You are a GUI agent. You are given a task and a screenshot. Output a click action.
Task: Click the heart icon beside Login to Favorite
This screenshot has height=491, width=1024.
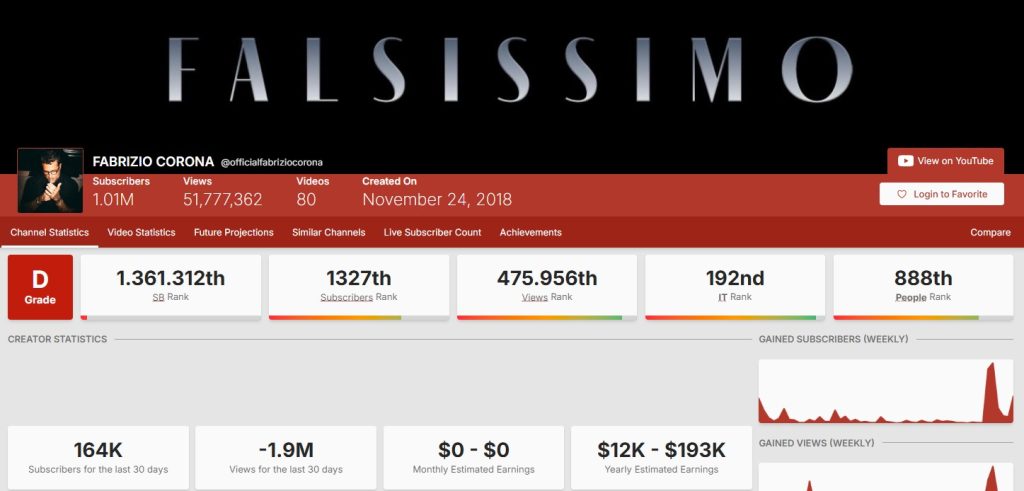(x=901, y=194)
